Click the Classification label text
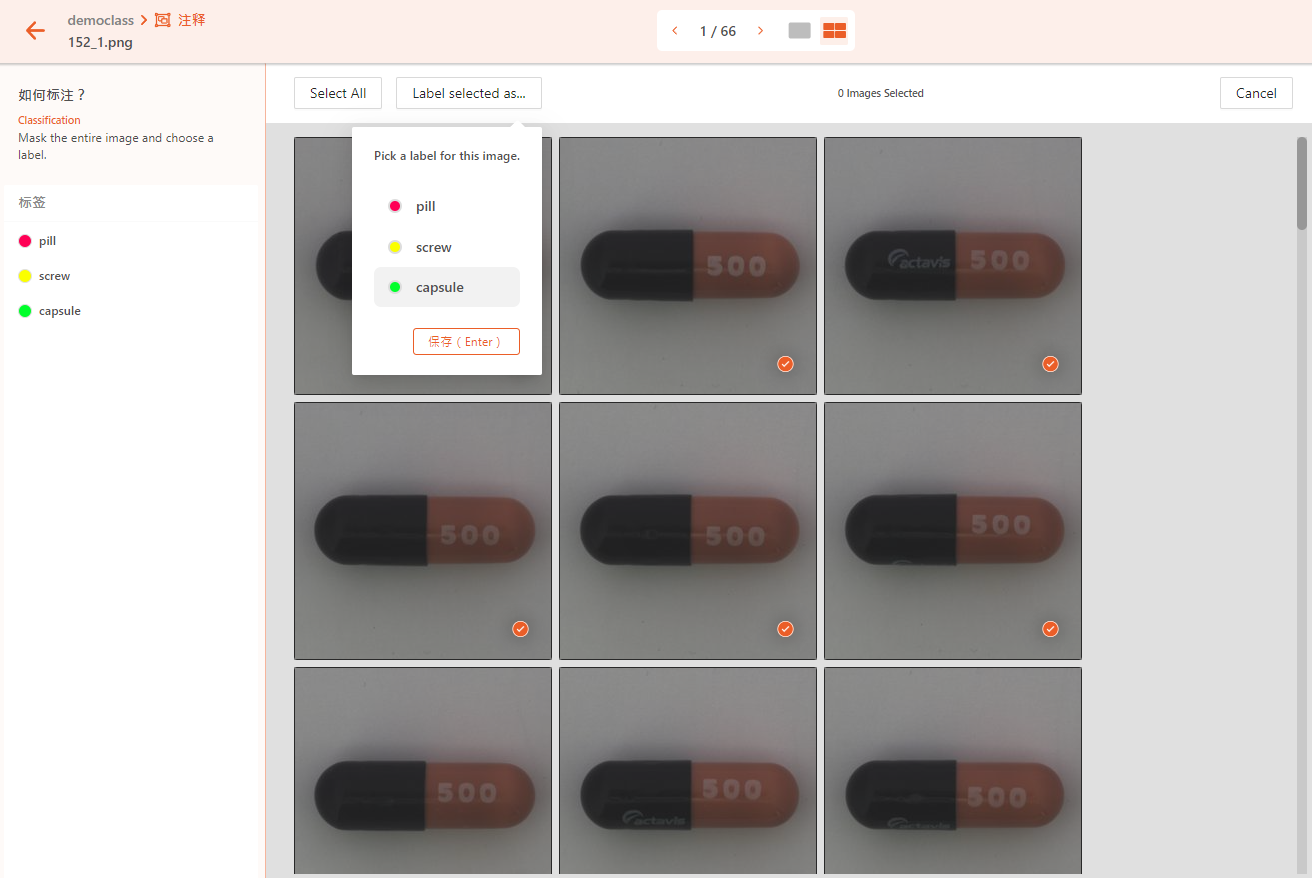The height and width of the screenshot is (878, 1312). 49,120
